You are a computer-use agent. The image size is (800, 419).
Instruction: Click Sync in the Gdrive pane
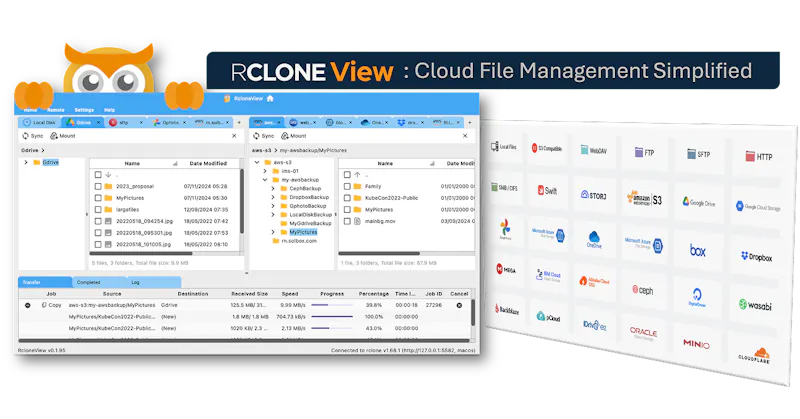pos(33,136)
